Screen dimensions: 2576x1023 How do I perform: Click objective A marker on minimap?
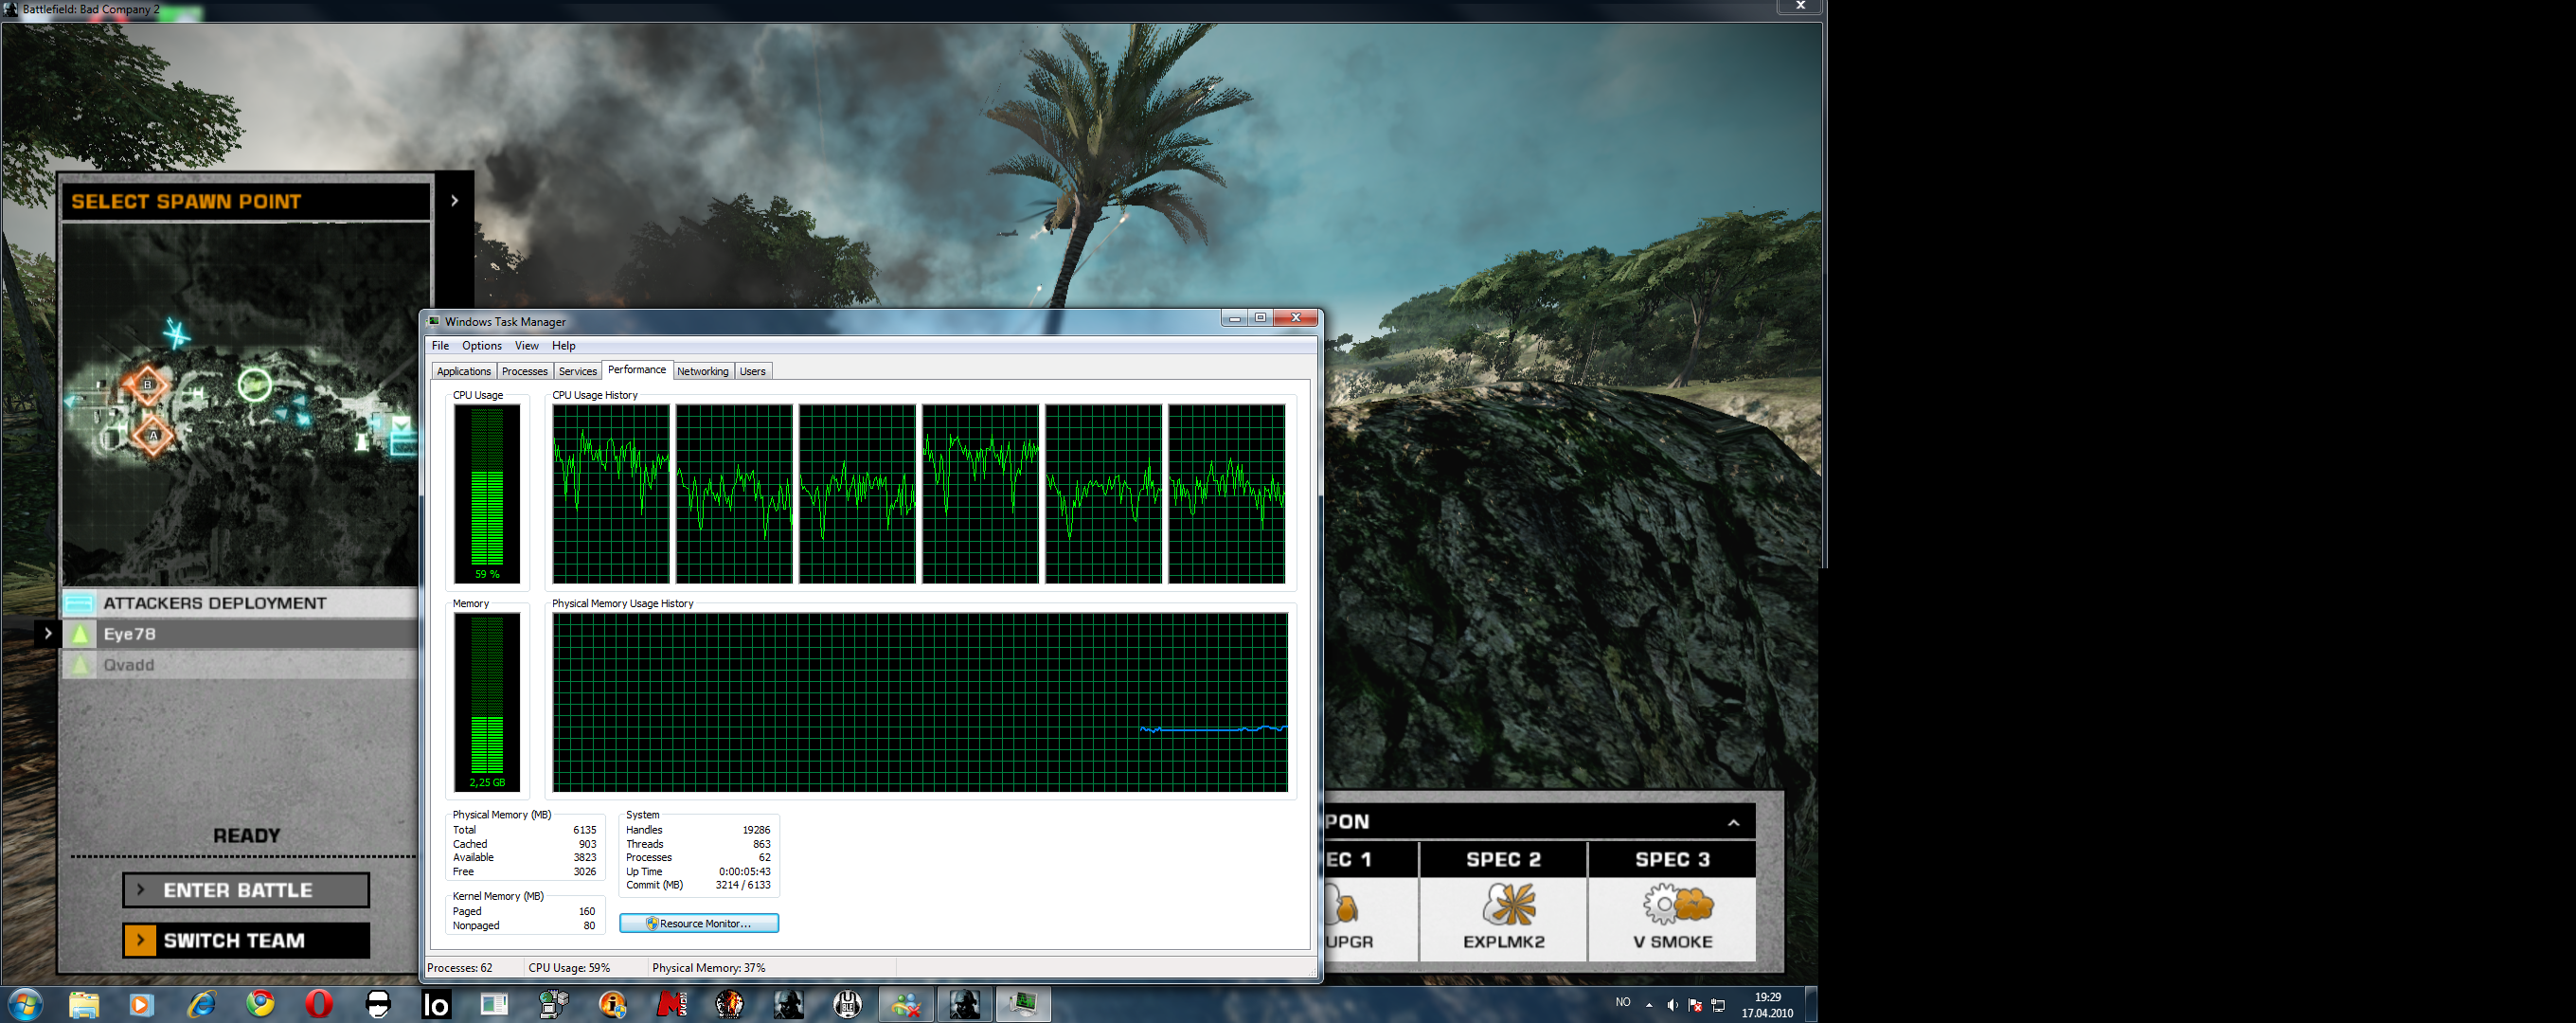pos(153,436)
